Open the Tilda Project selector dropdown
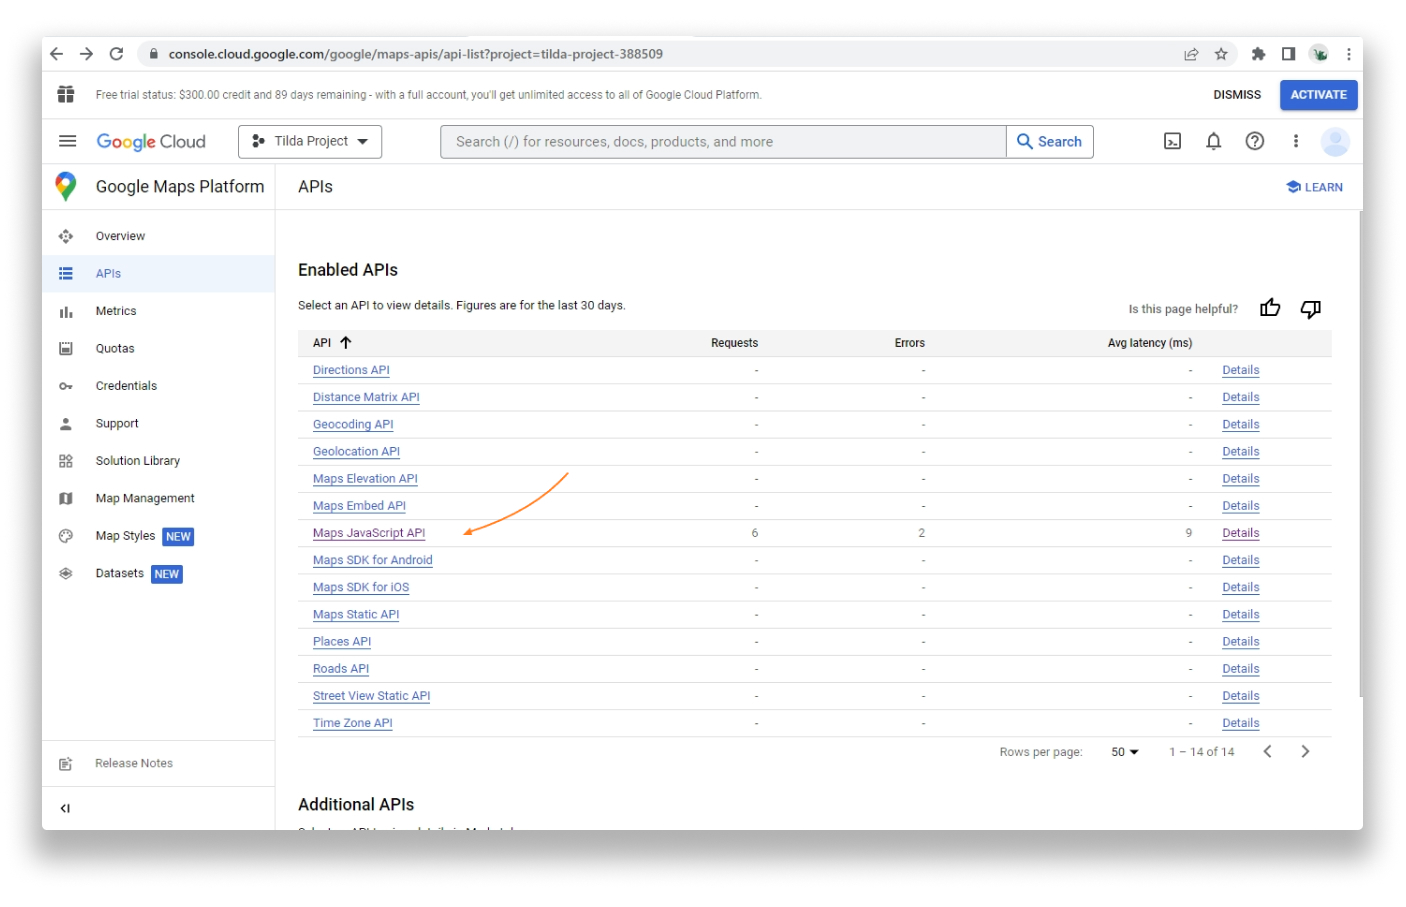Viewport: 1406px width, 907px height. tap(310, 141)
